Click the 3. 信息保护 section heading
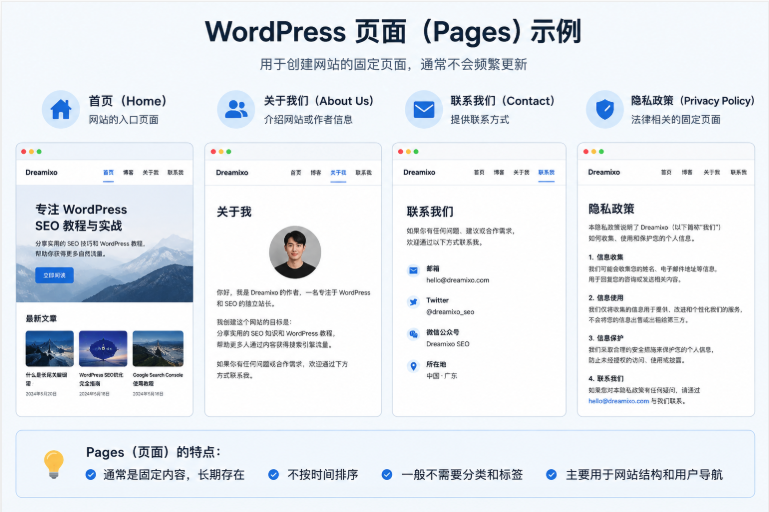The width and height of the screenshot is (769, 512). click(606, 338)
